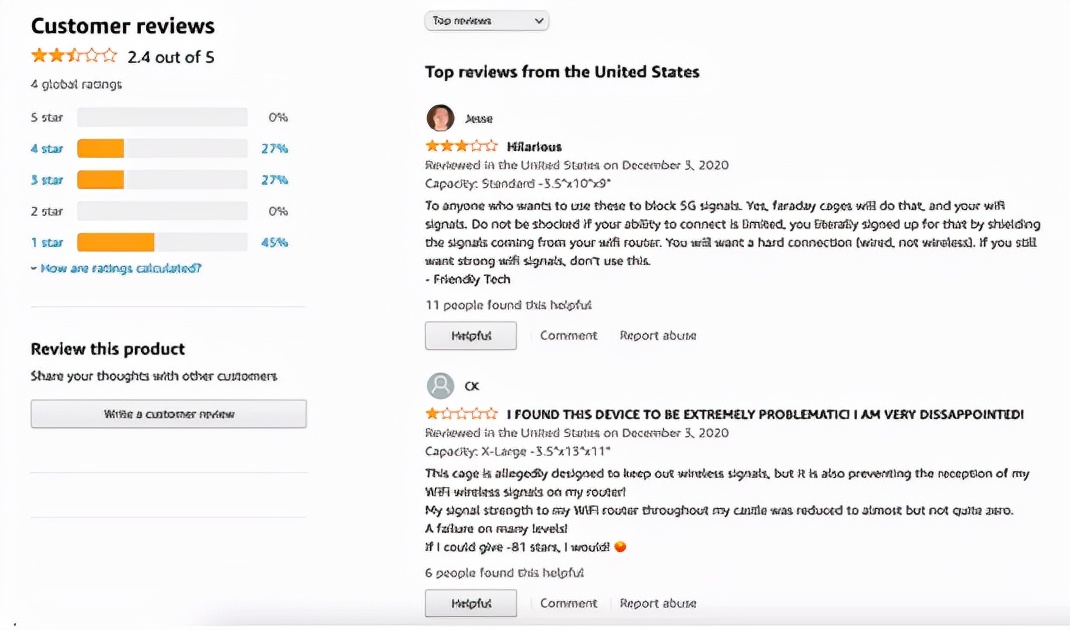Click Jesse's profile avatar picture
This screenshot has height=630, width=1070.
click(440, 118)
